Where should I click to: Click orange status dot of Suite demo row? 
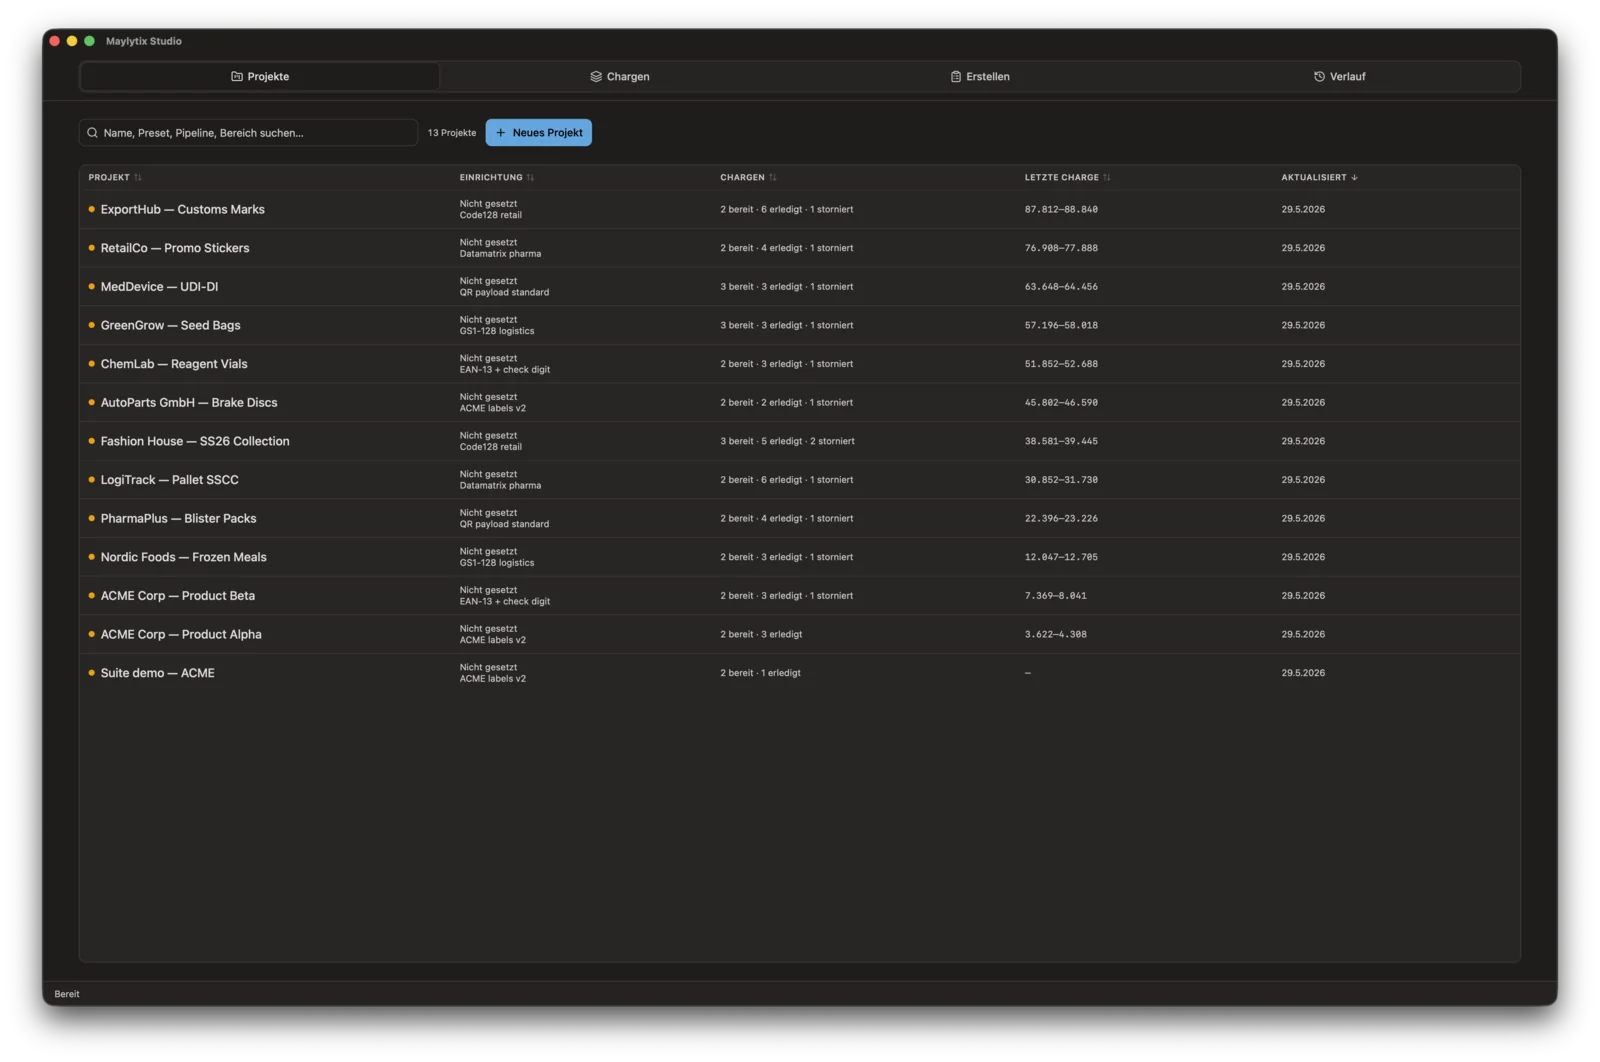click(92, 673)
